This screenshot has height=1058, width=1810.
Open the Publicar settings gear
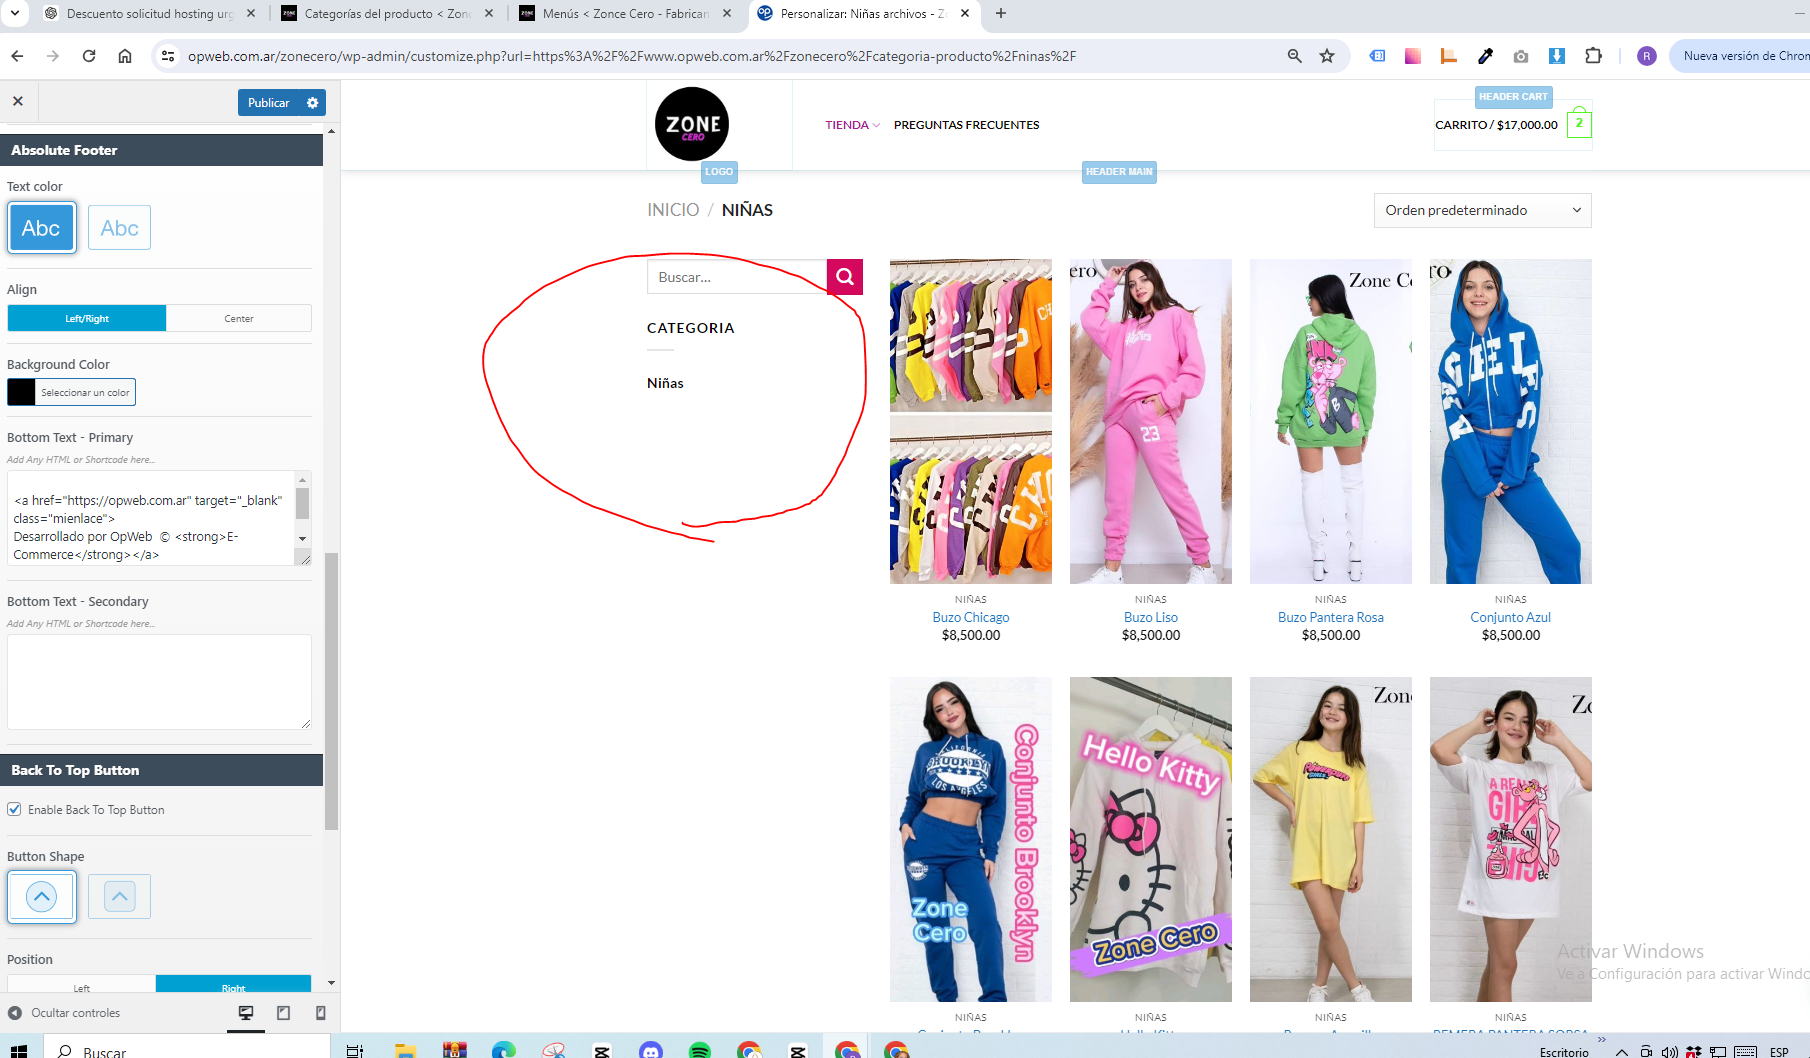point(313,103)
